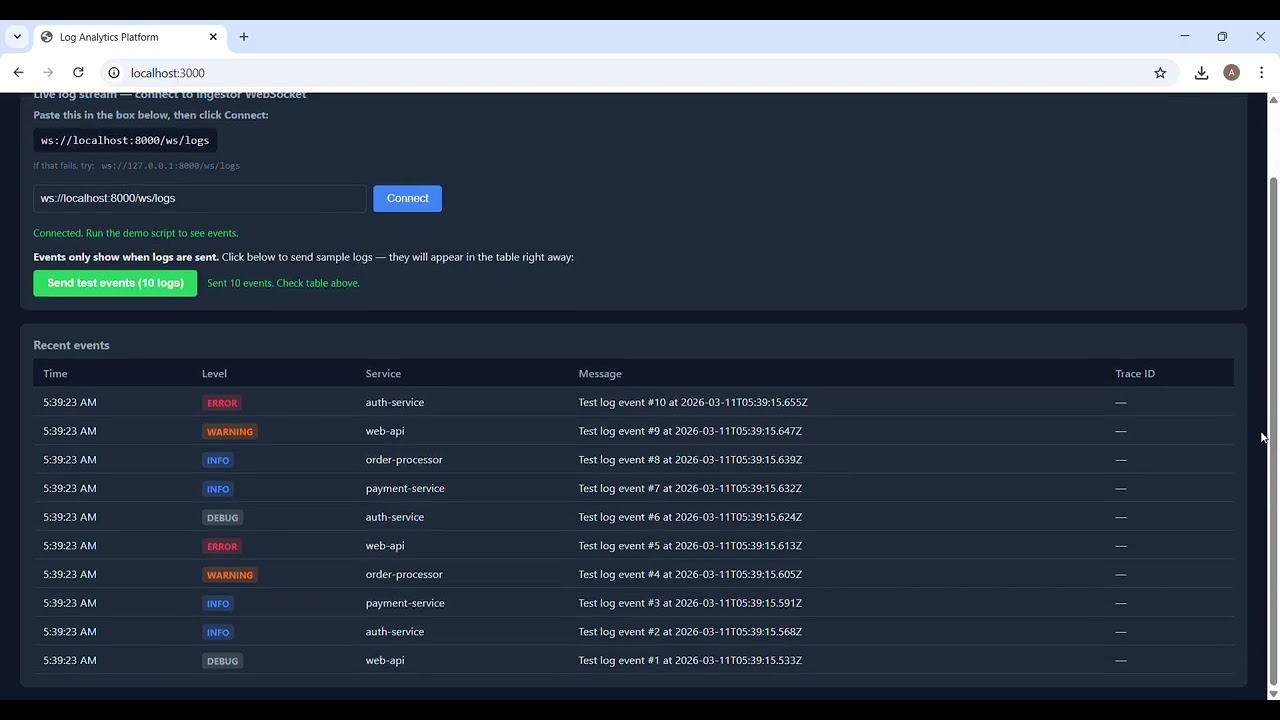1280x720 pixels.
Task: Click DEBUG badge for event #6
Action: click(222, 518)
